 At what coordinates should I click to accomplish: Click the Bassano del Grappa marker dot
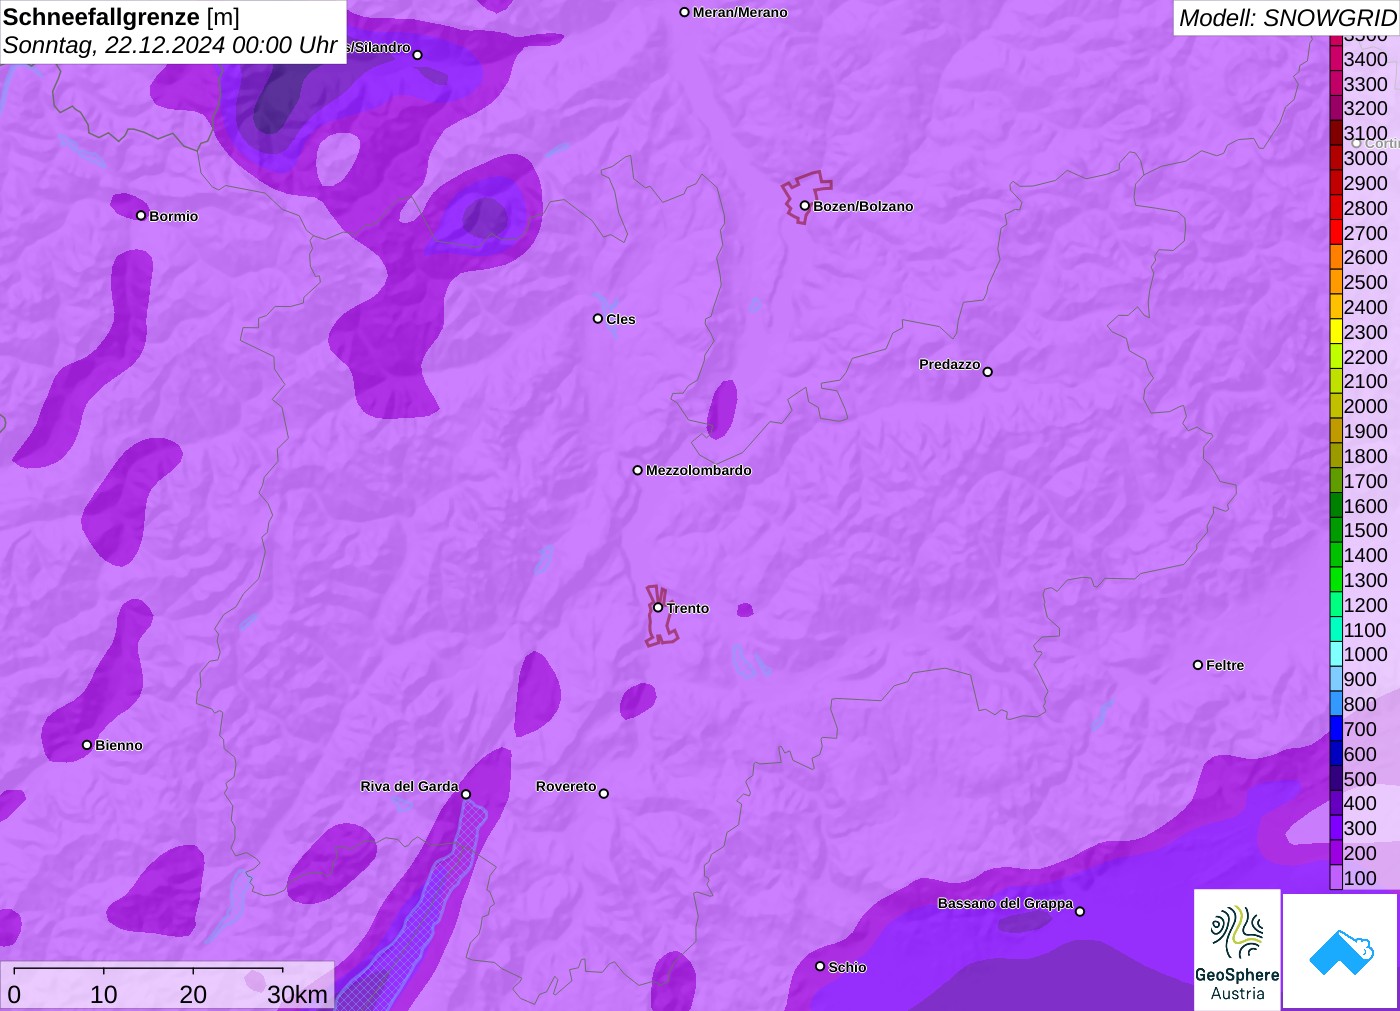tap(1080, 911)
